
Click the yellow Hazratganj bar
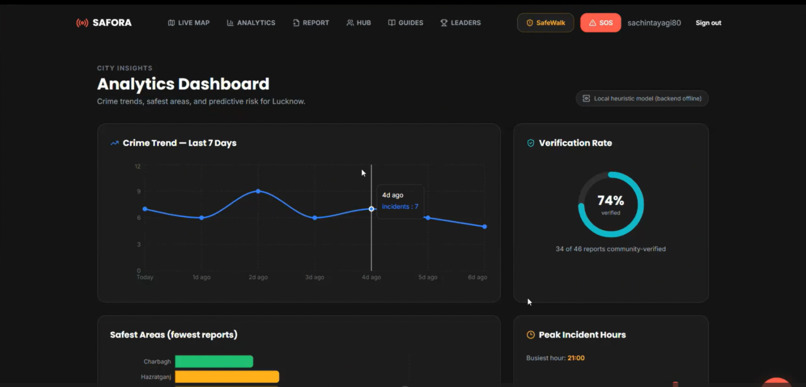click(227, 377)
